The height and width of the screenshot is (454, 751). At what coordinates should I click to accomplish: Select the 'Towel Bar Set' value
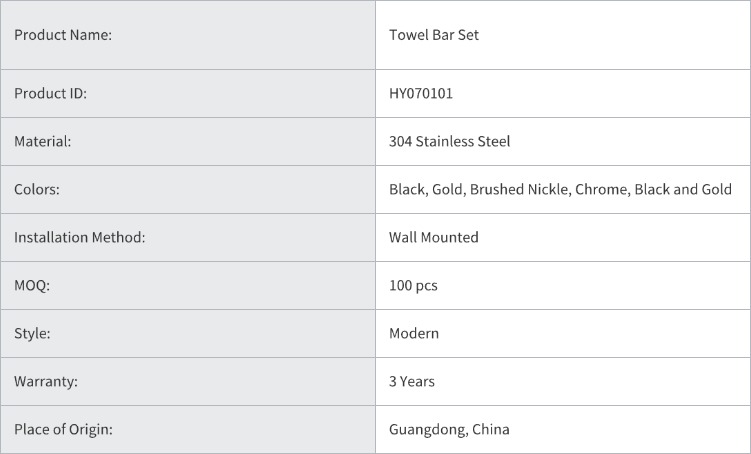coord(434,35)
